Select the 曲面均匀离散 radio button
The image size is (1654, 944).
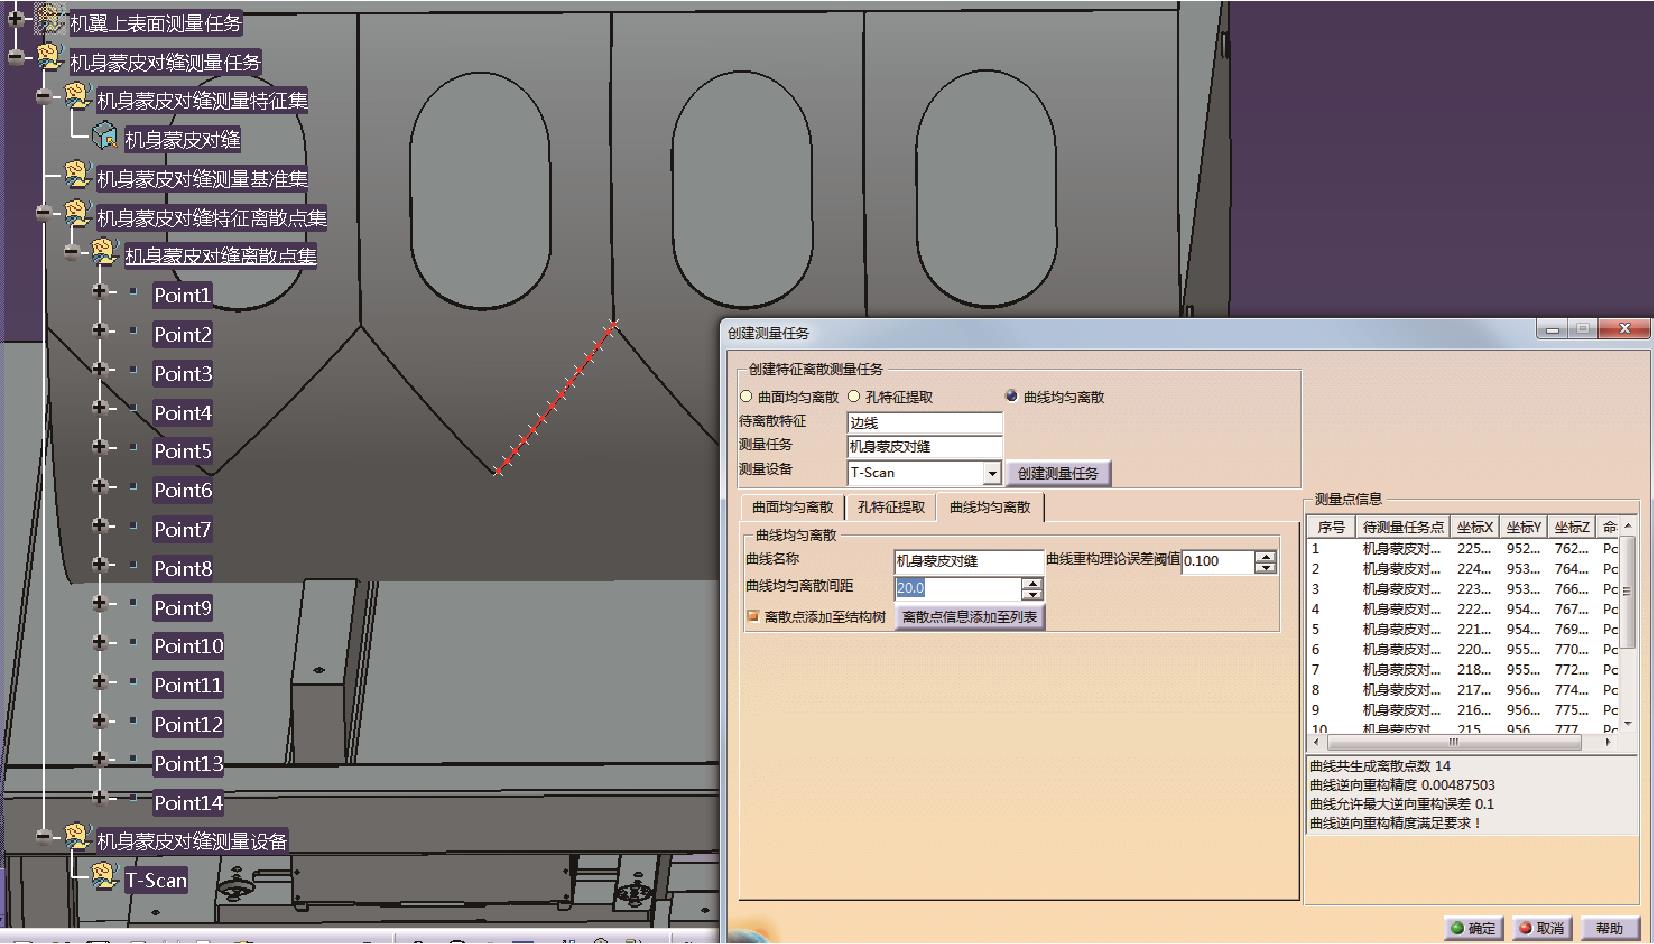click(746, 397)
